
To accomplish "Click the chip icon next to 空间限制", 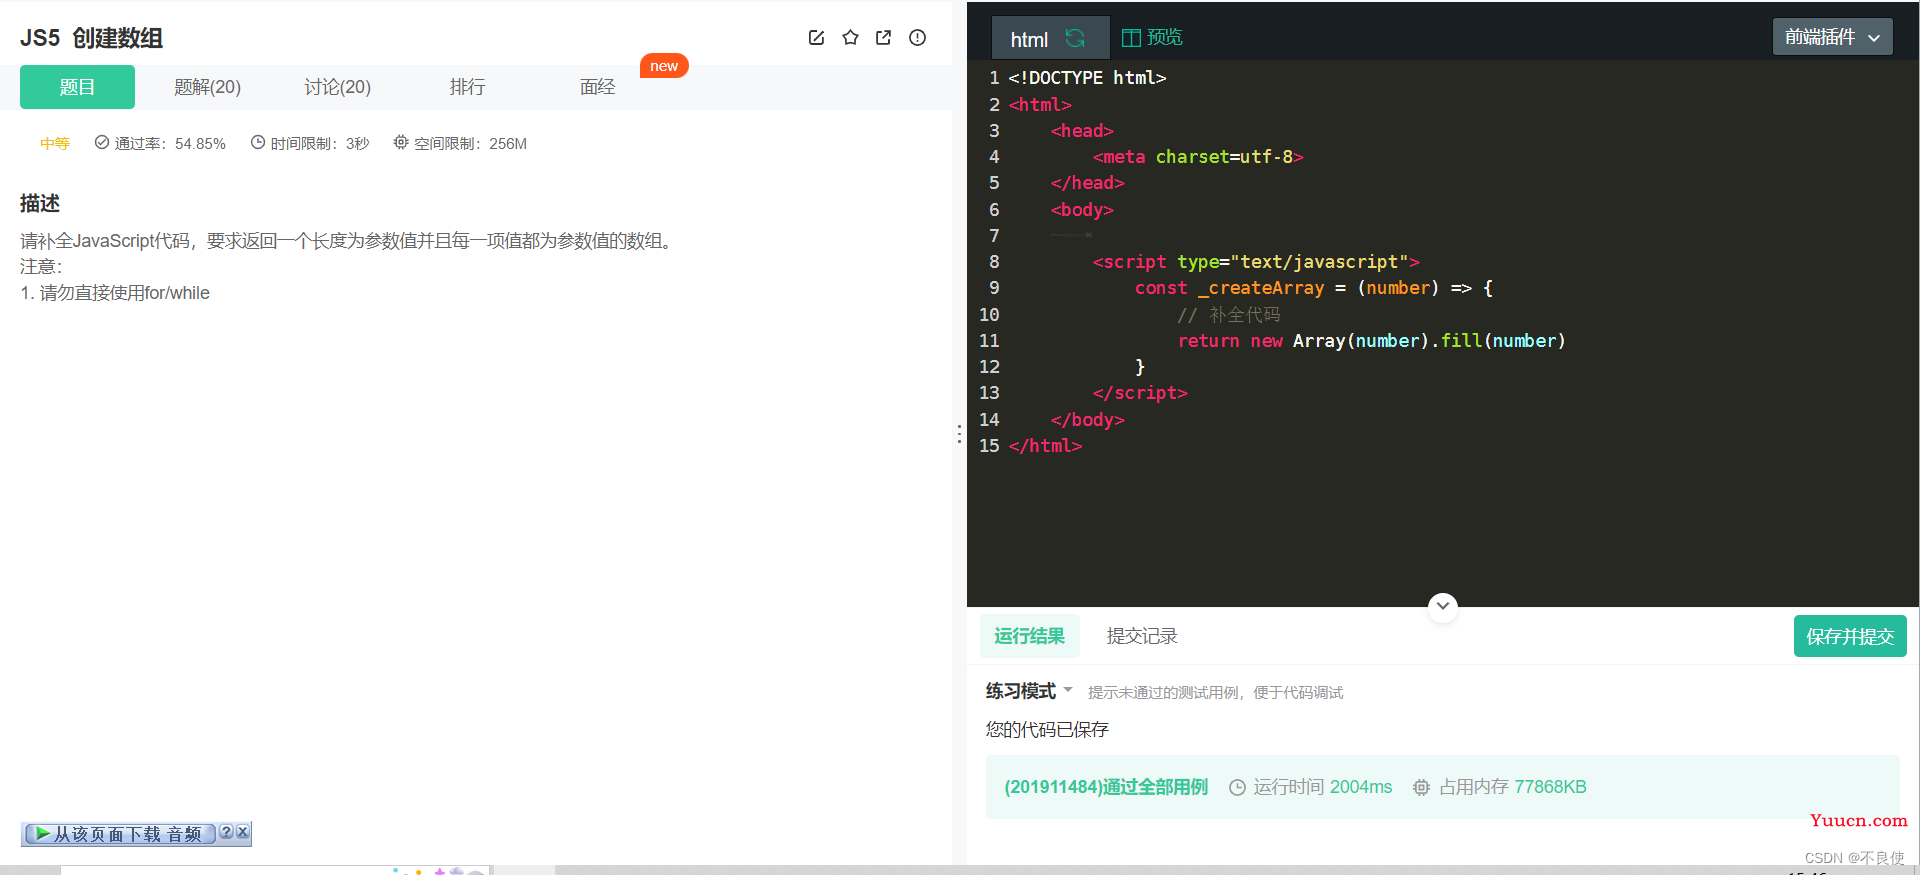I will [401, 143].
